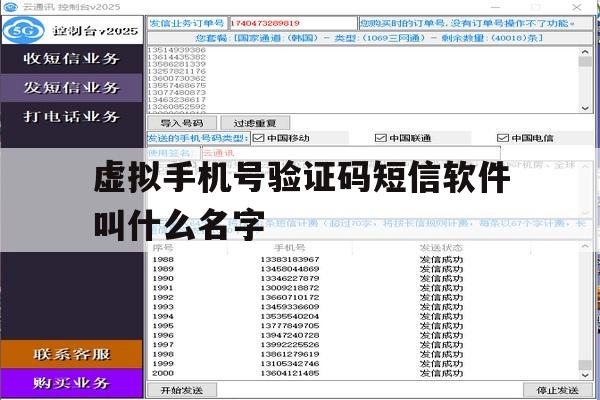This screenshot has height=400, width=600.
Task: Click 停止发送 button
Action: point(557,390)
